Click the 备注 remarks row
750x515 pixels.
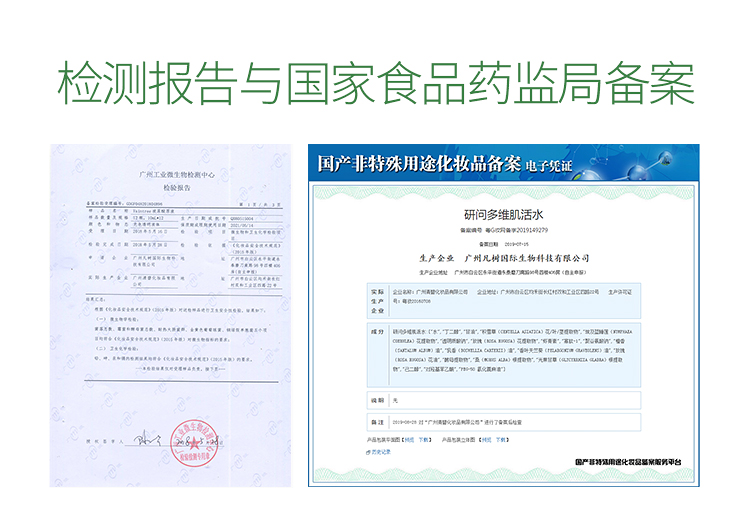click(504, 422)
